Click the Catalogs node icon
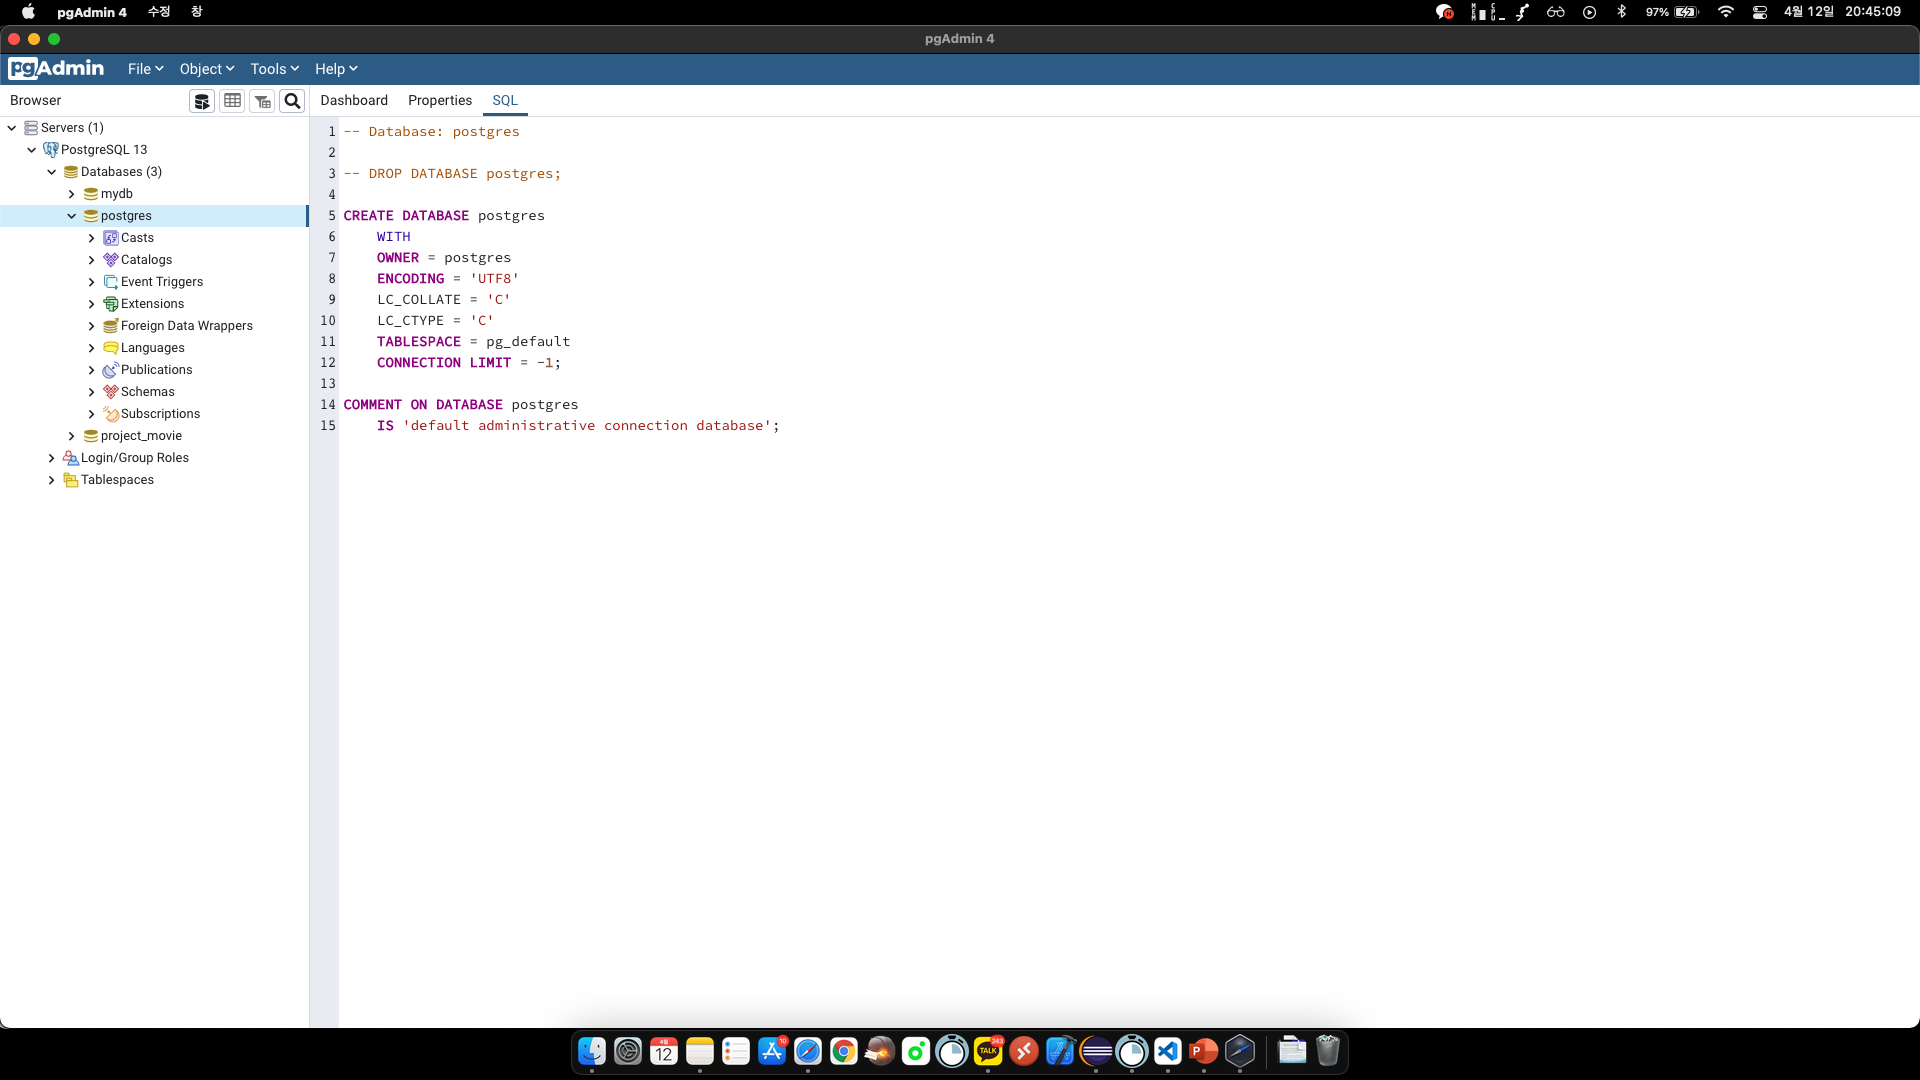1920x1080 pixels. click(111, 260)
